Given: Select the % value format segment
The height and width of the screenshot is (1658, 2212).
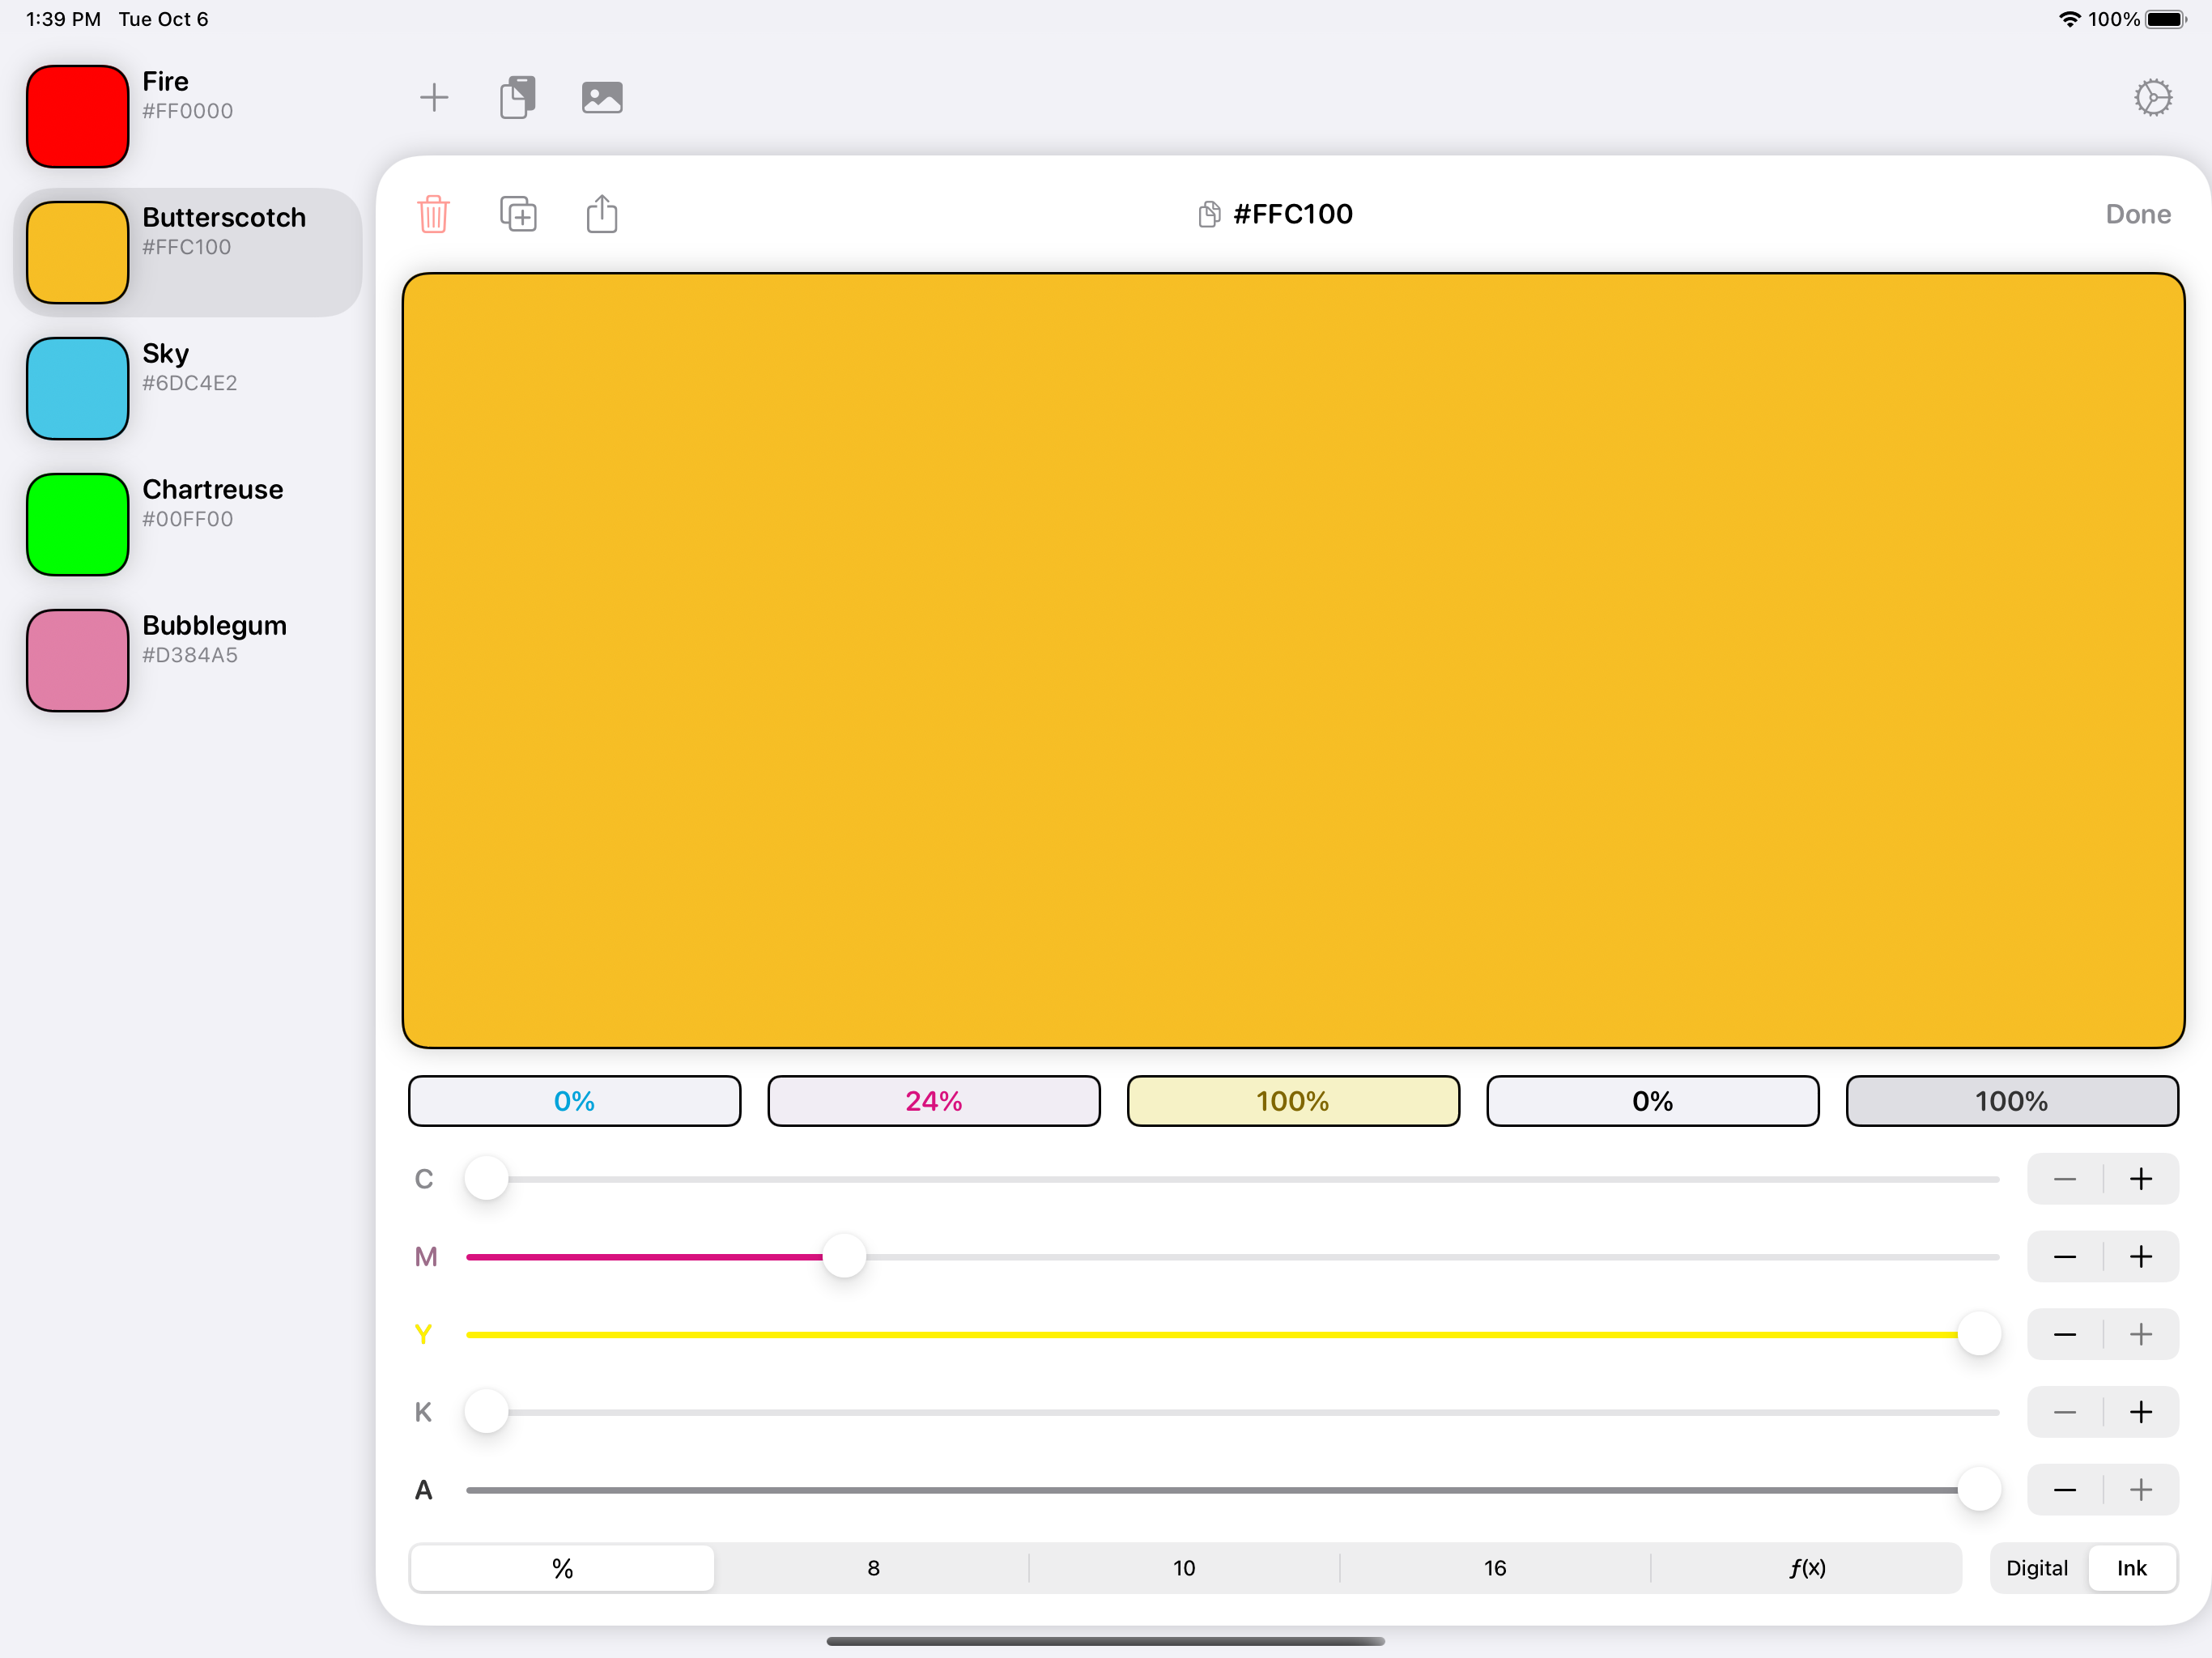Looking at the screenshot, I should point(562,1567).
